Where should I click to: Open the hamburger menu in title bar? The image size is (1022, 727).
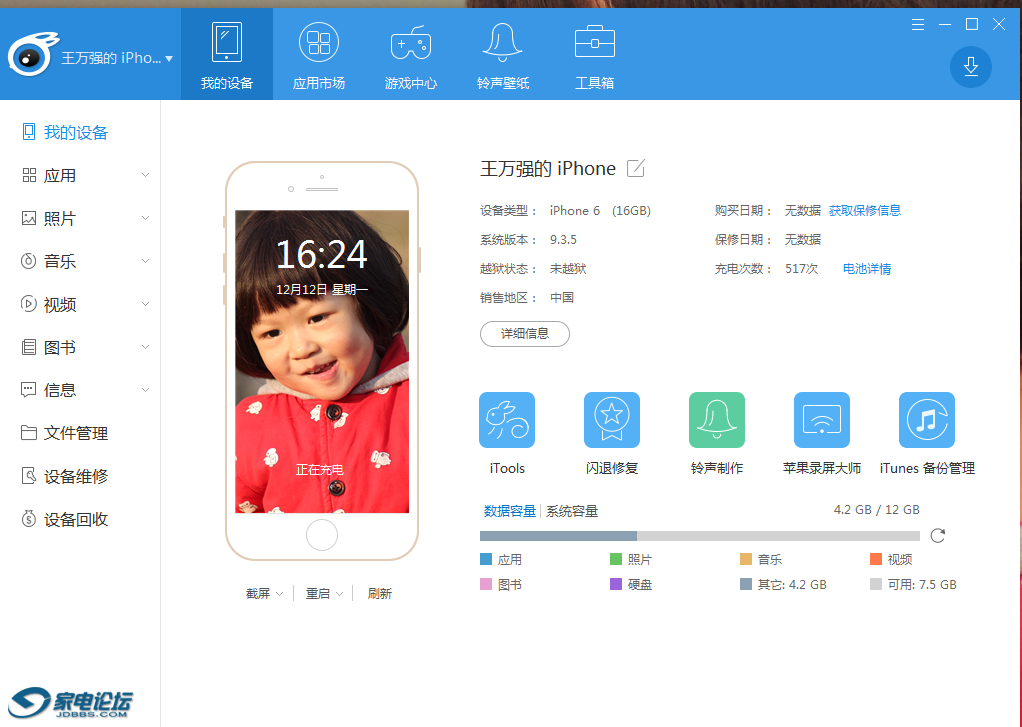(918, 25)
